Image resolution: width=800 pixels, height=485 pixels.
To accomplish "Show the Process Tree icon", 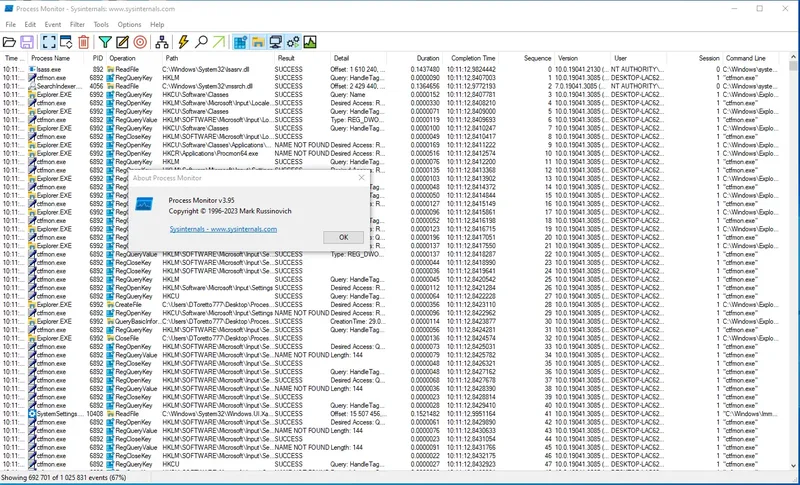I will point(162,42).
